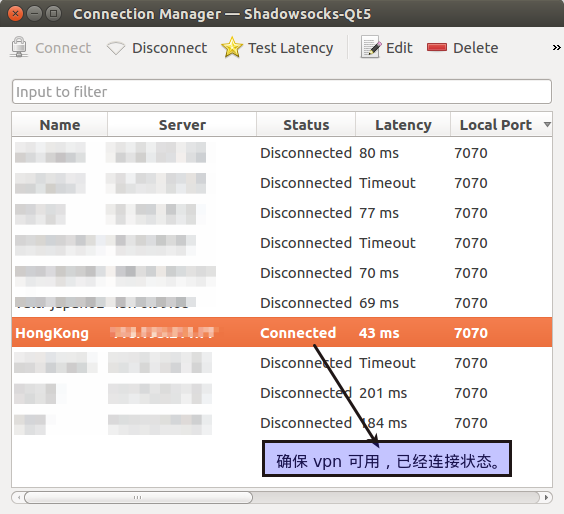Maximize the Shadowsocks-Qt5 window
564x514 pixels.
[x=53, y=14]
